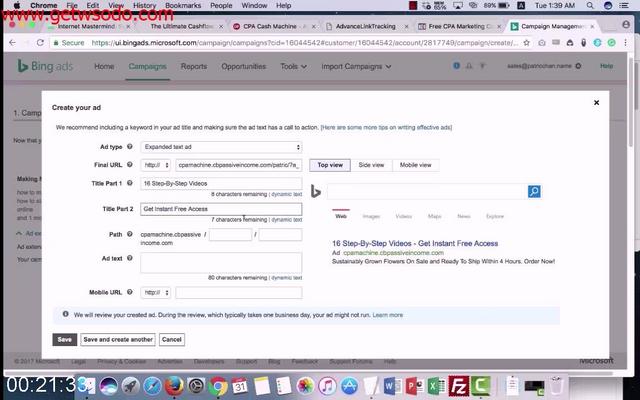This screenshot has width=640, height=400.
Task: Click dynamic text link under Title Part 1
Action: click(x=287, y=194)
